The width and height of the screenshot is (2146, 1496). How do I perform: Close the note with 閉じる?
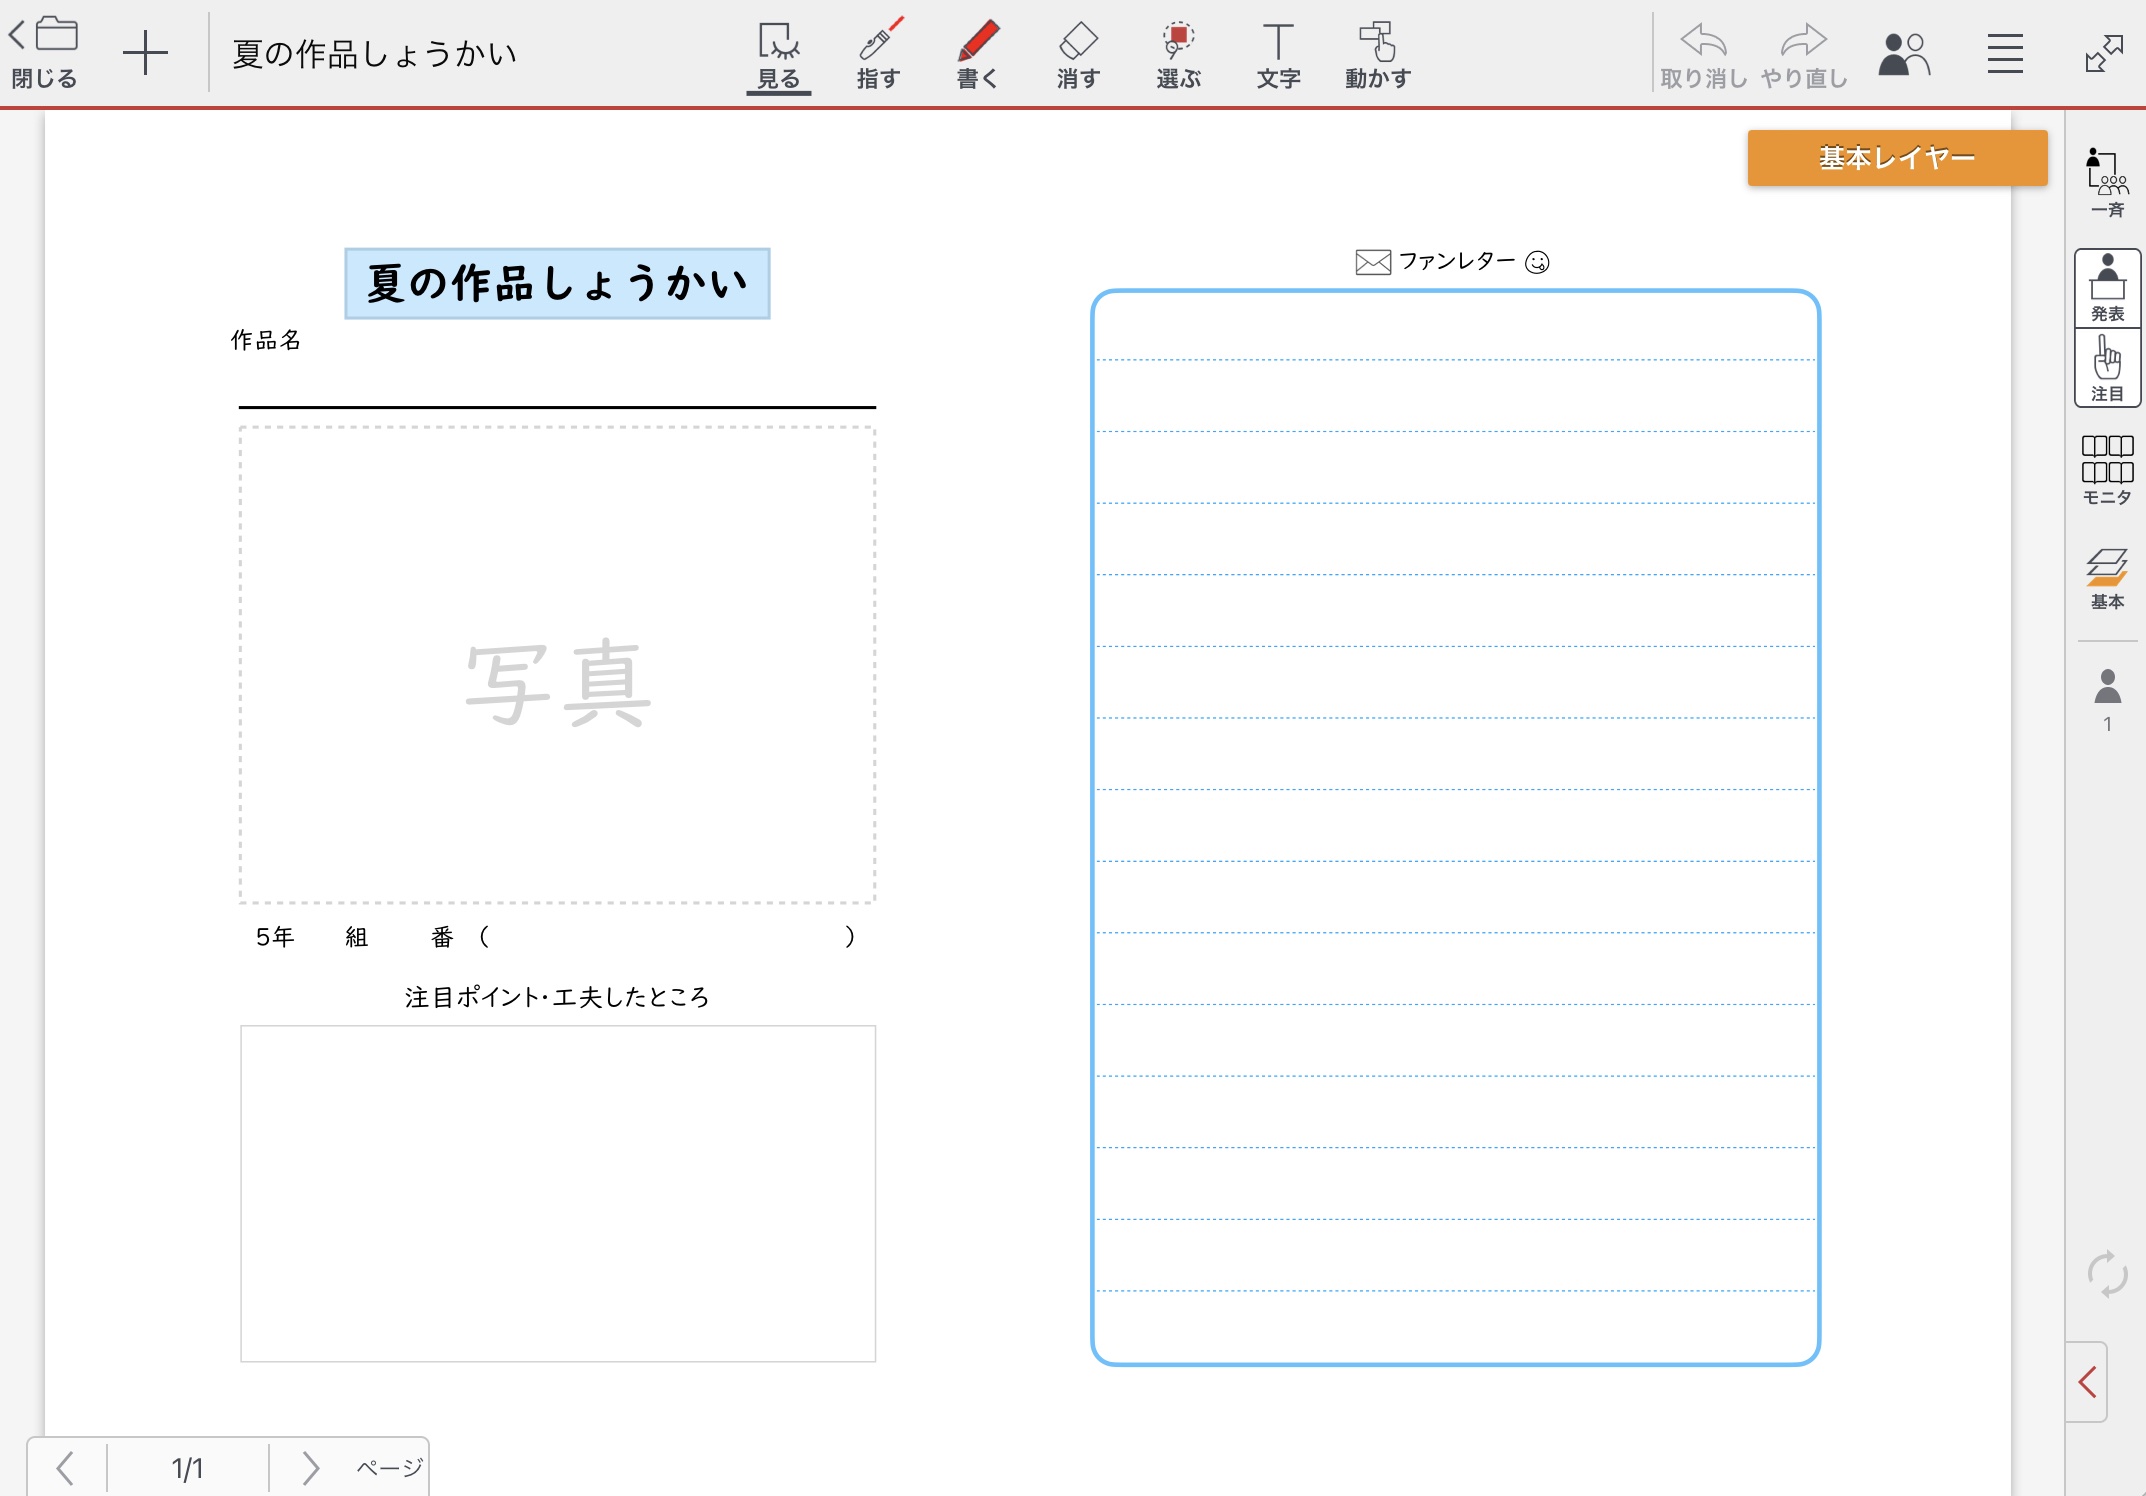tap(44, 52)
